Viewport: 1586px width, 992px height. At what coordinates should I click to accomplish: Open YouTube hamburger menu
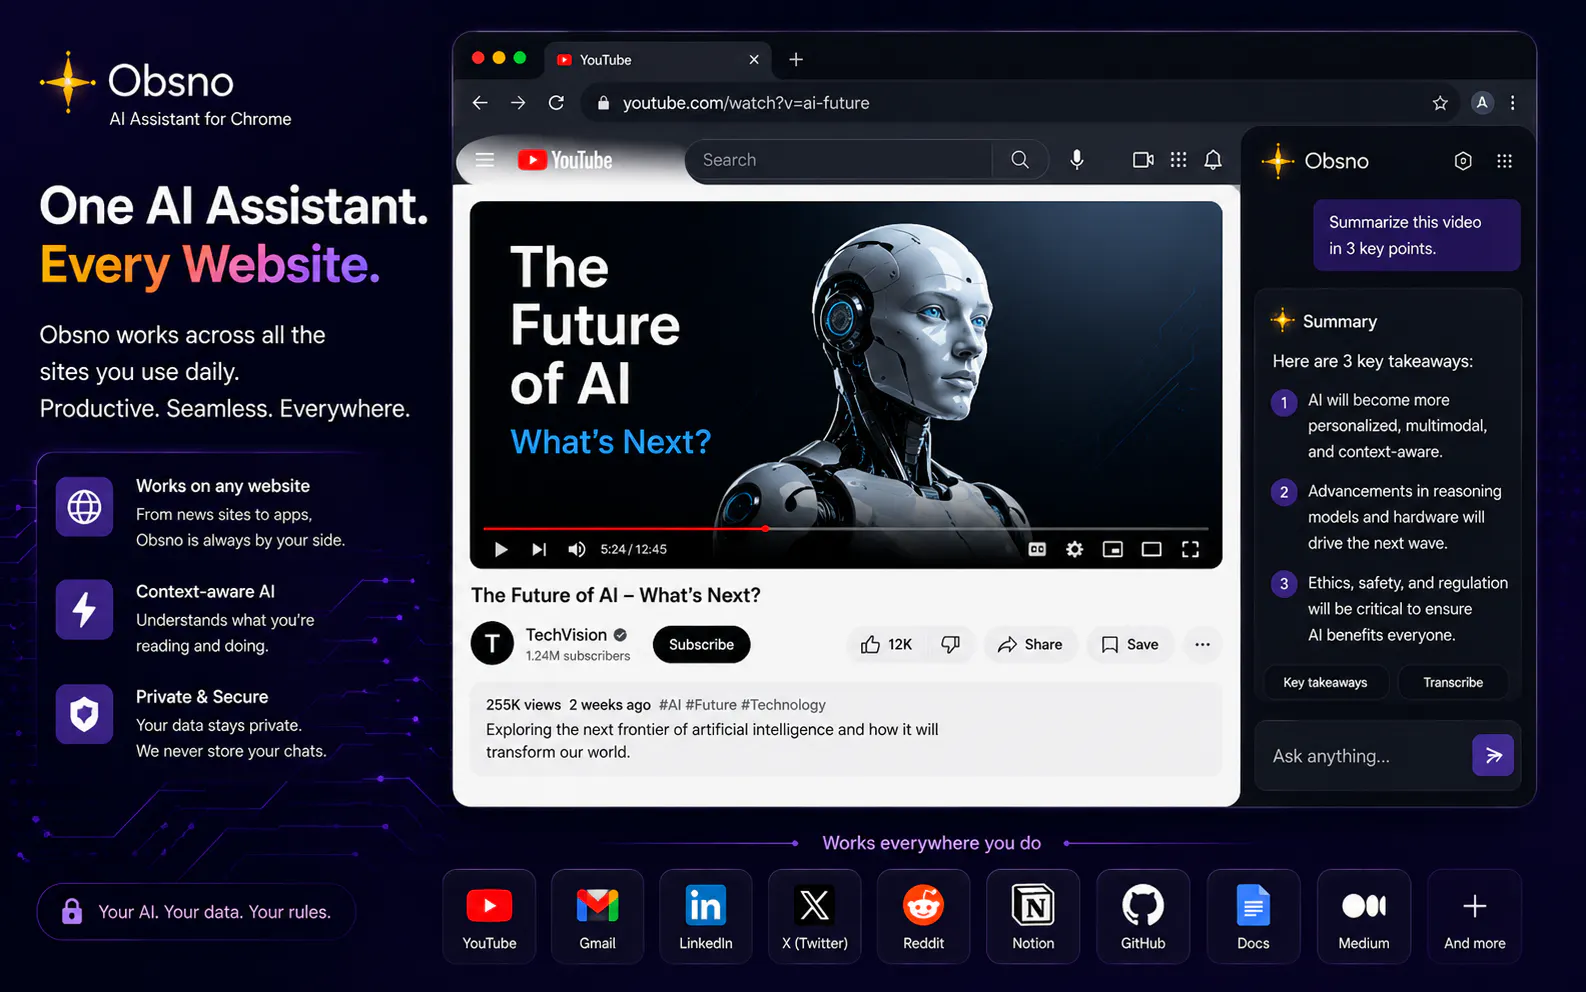485,160
